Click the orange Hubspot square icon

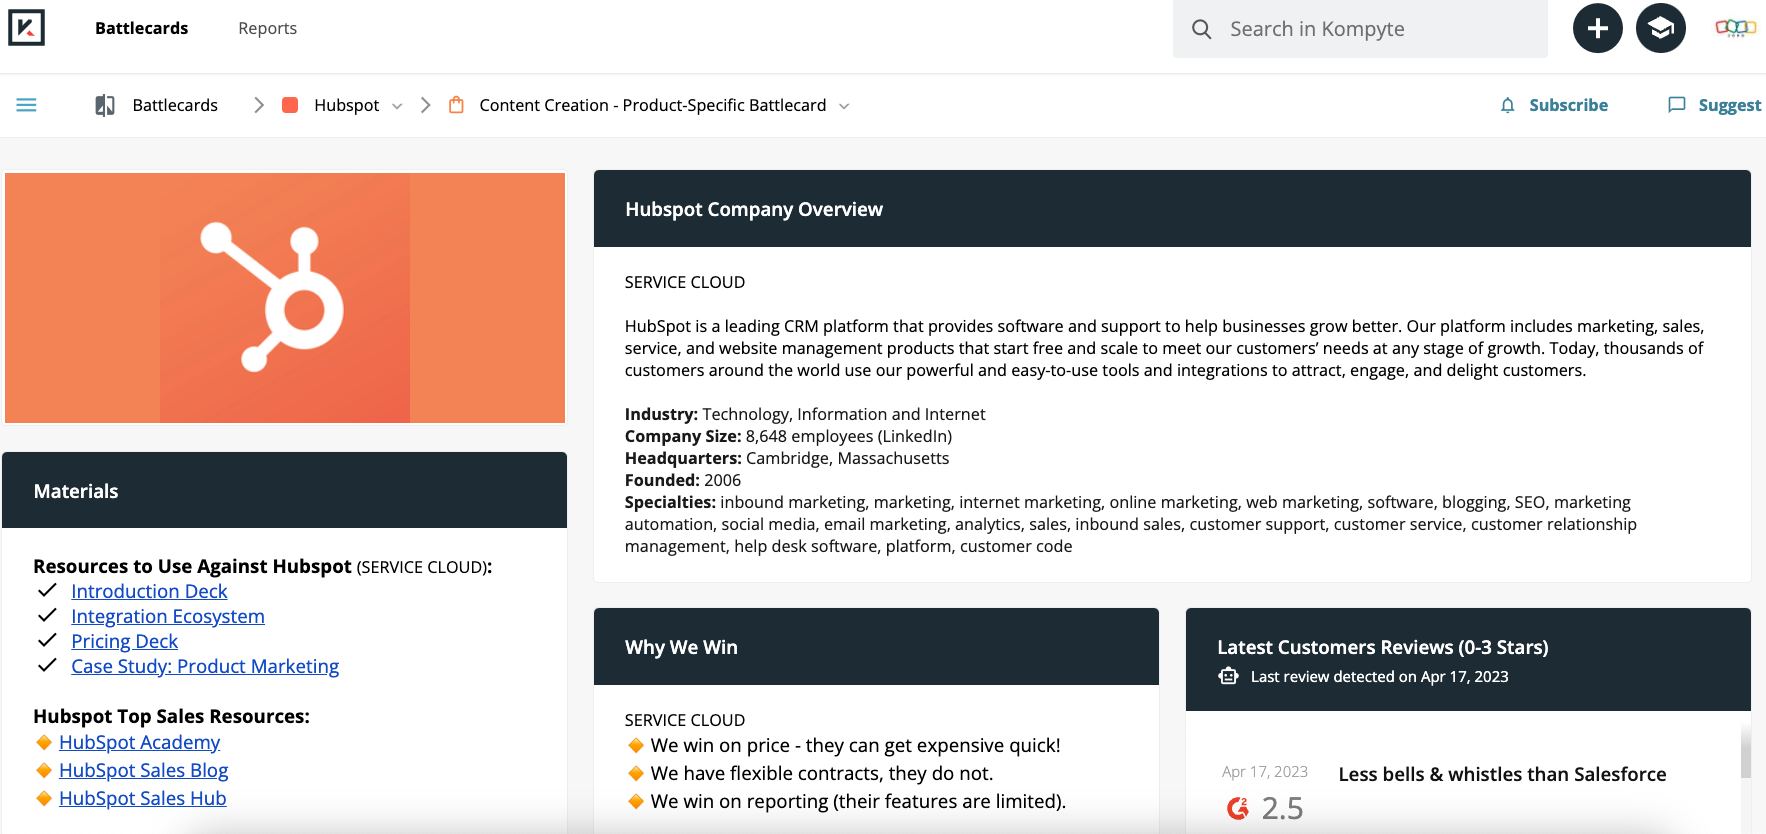pyautogui.click(x=290, y=105)
